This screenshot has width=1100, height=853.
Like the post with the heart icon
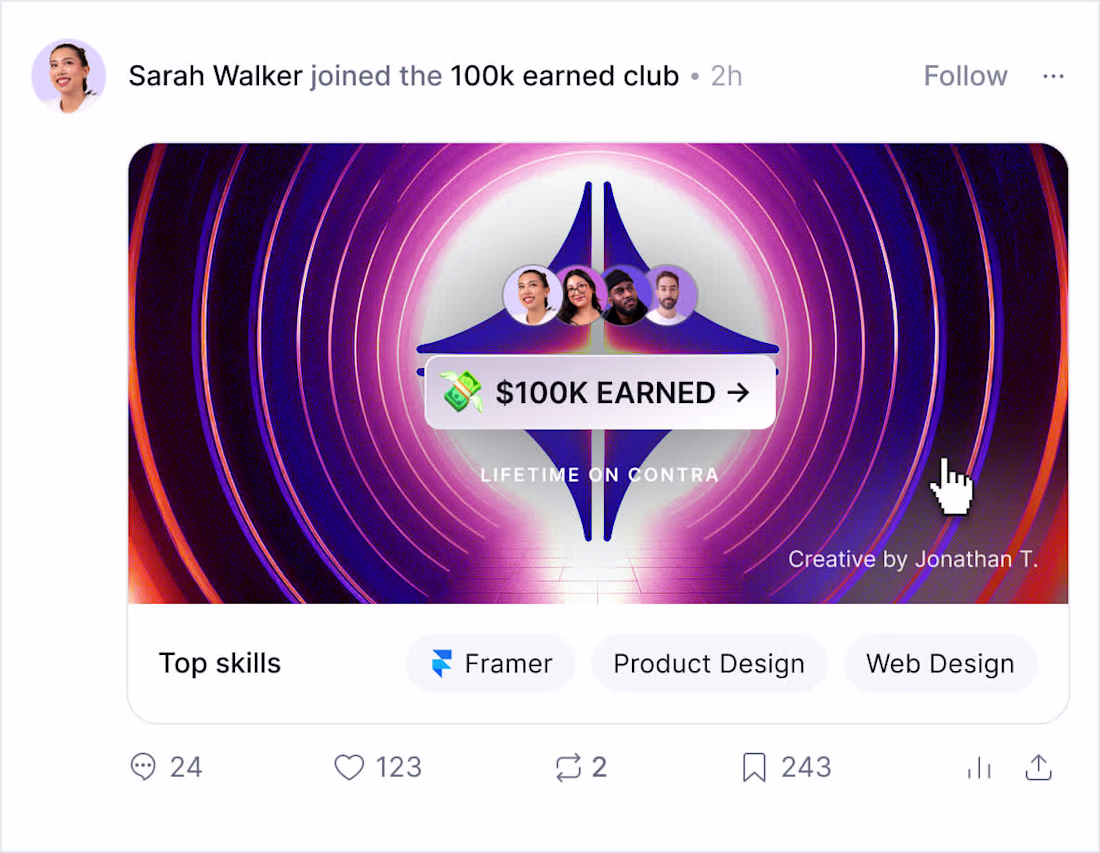click(349, 767)
